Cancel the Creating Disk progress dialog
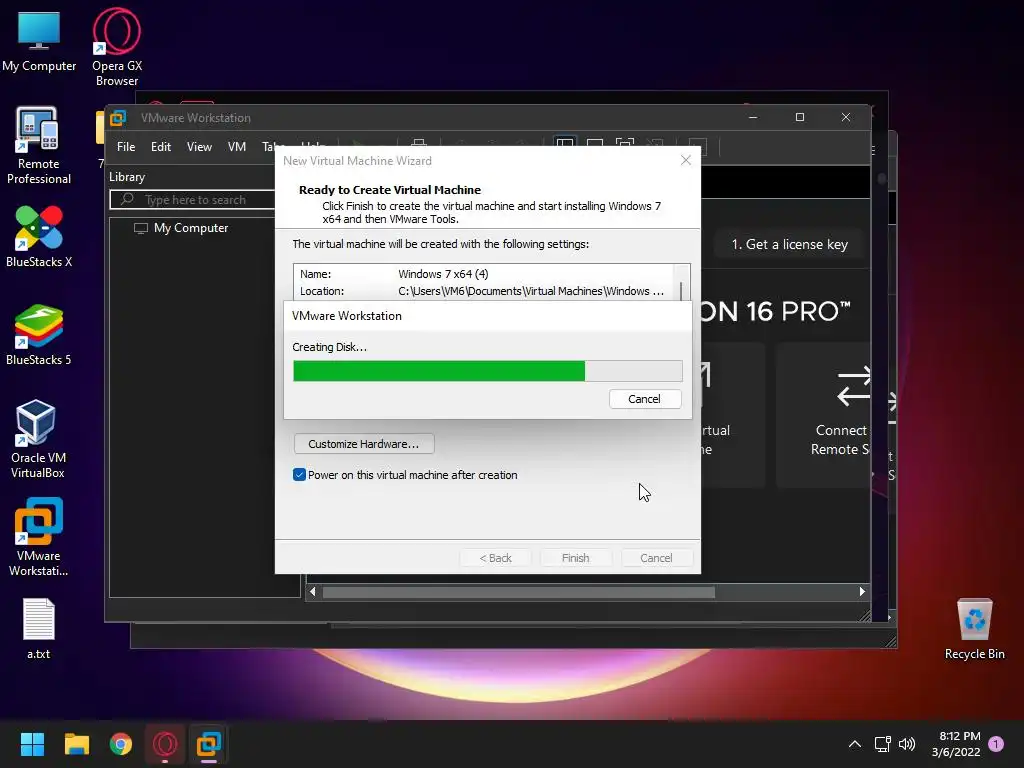 click(x=645, y=399)
